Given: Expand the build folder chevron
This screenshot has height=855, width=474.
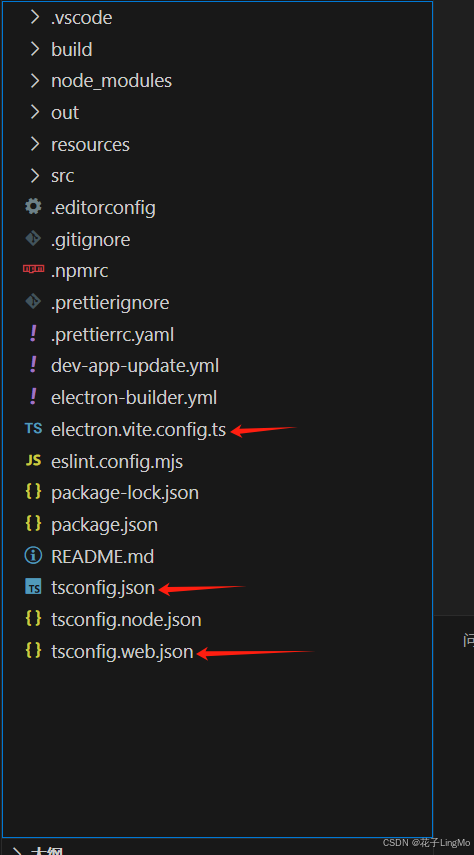Looking at the screenshot, I should coord(34,49).
